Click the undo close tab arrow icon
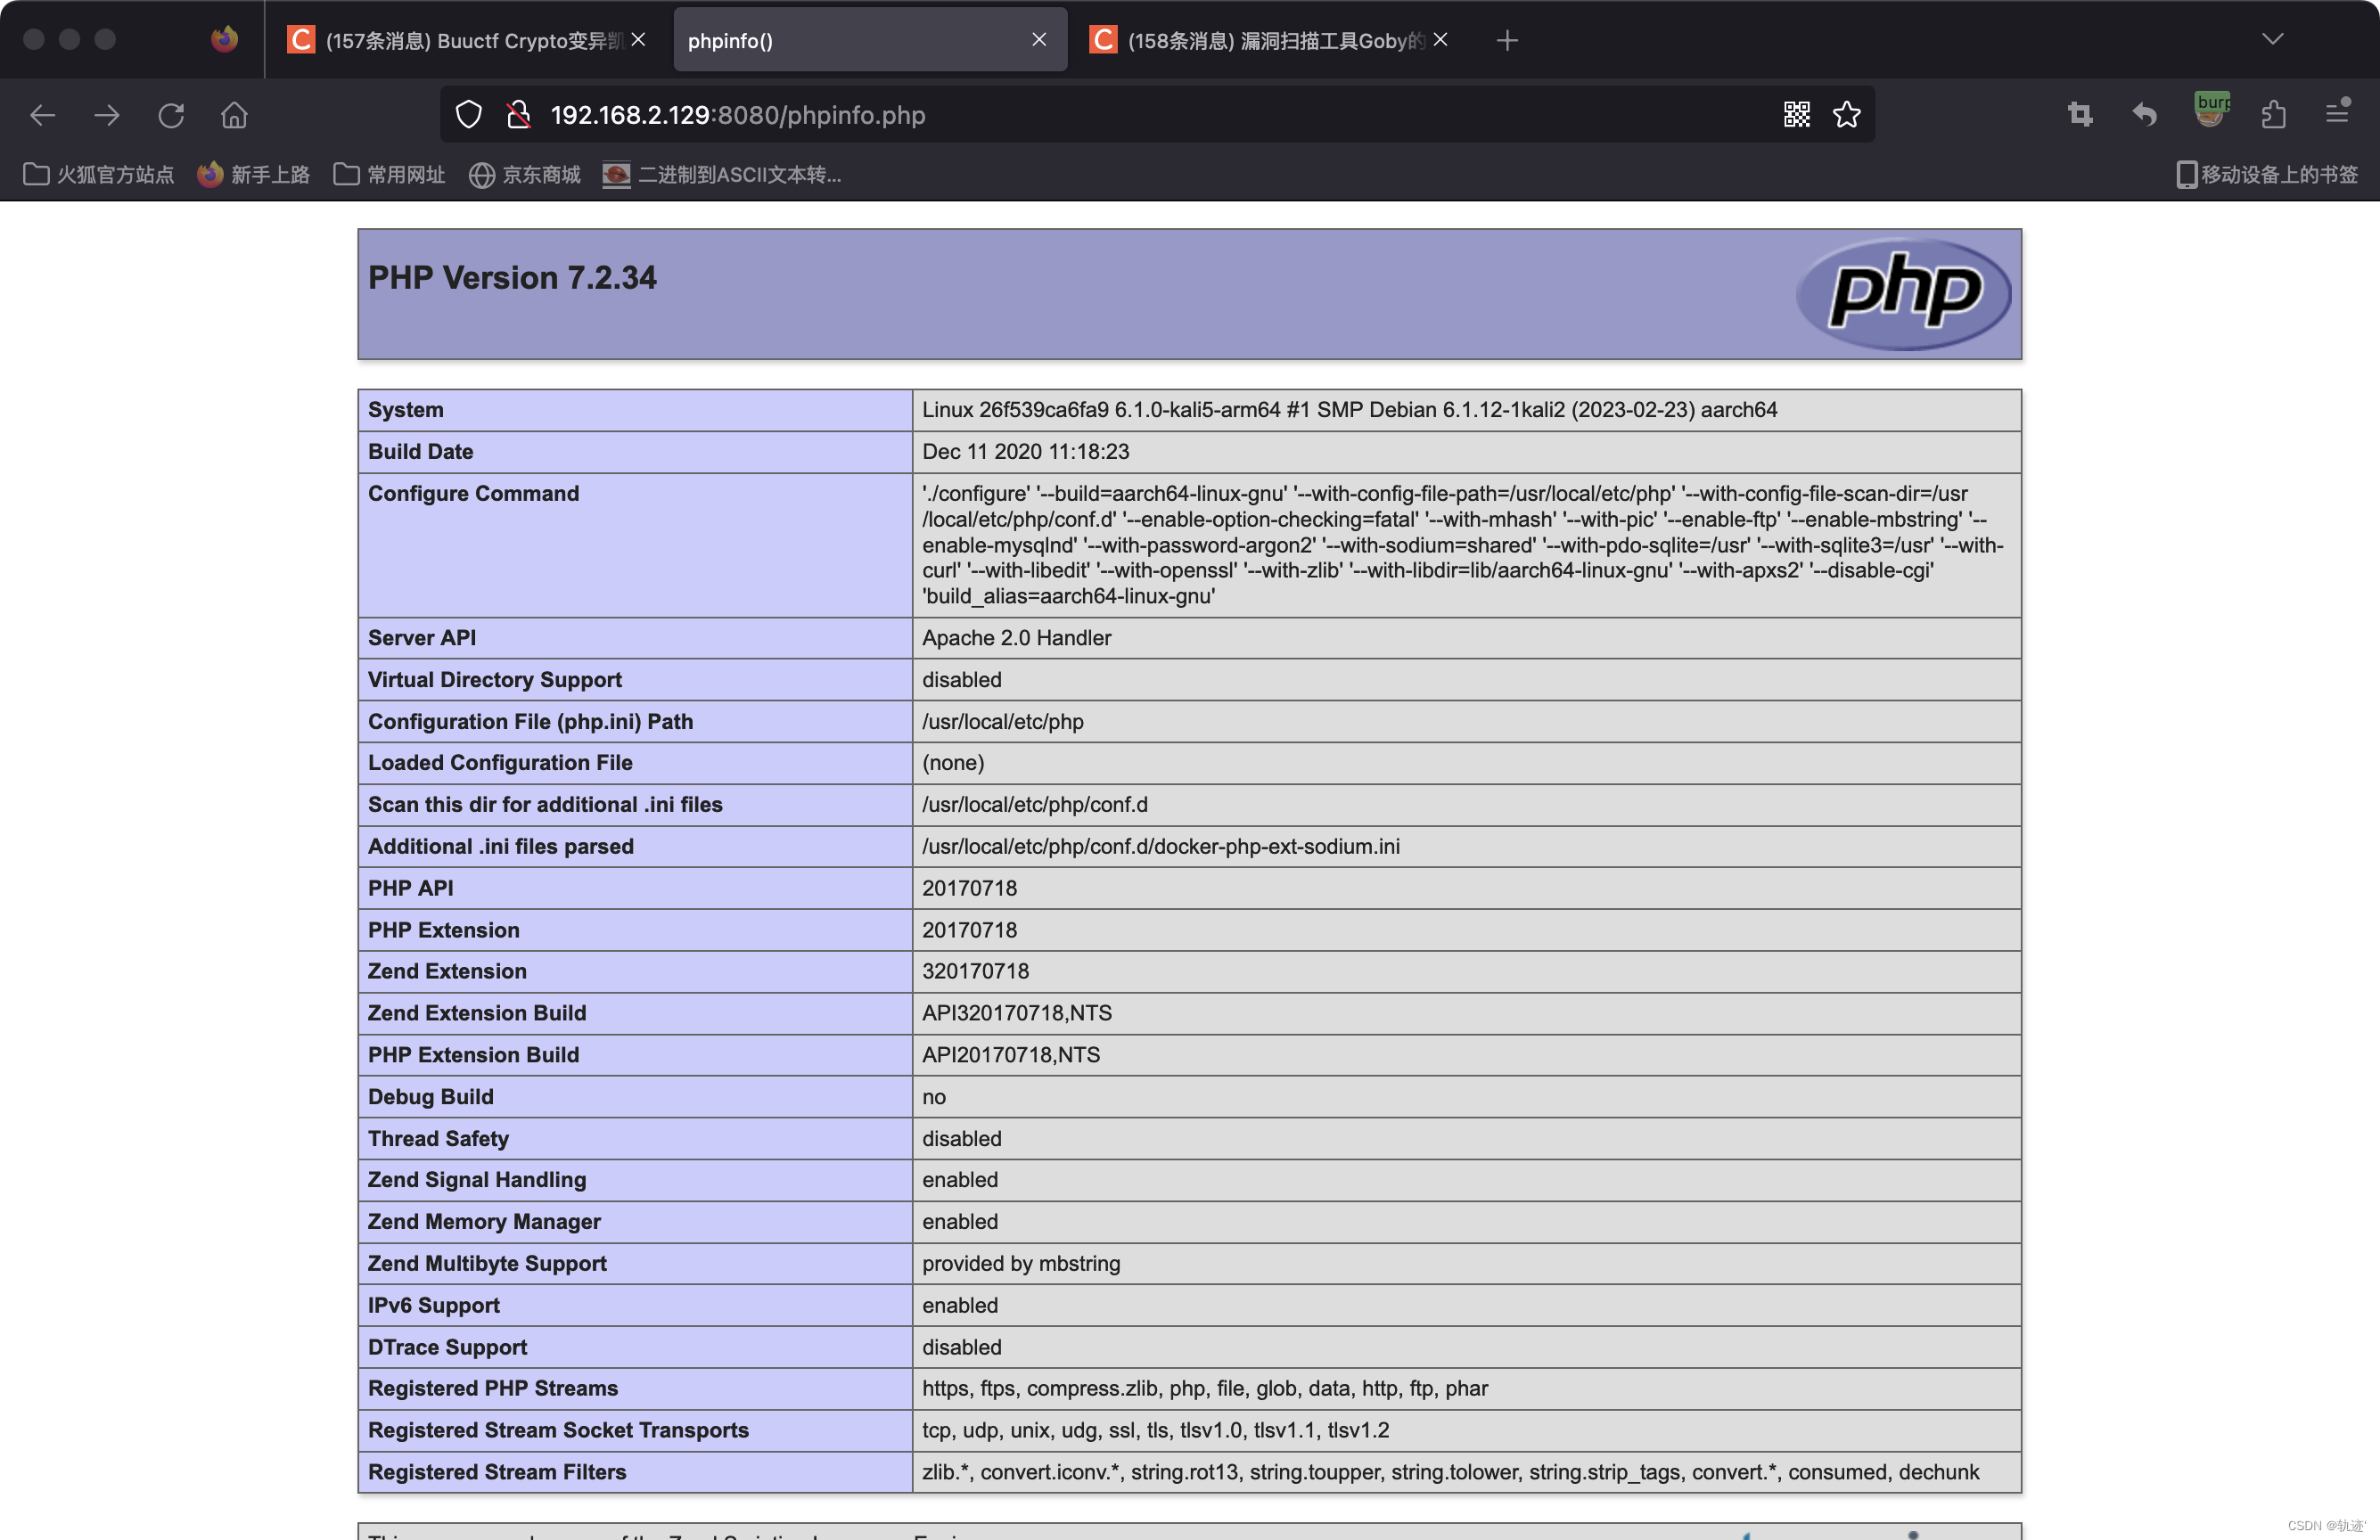The width and height of the screenshot is (2380, 1540). [x=2144, y=115]
